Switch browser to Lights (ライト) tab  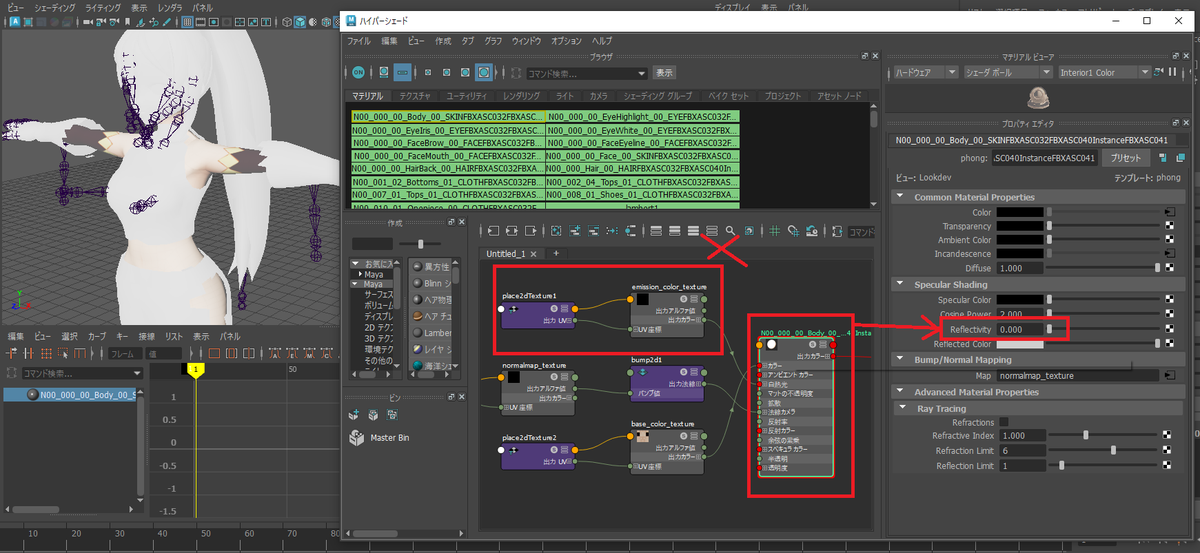(565, 96)
